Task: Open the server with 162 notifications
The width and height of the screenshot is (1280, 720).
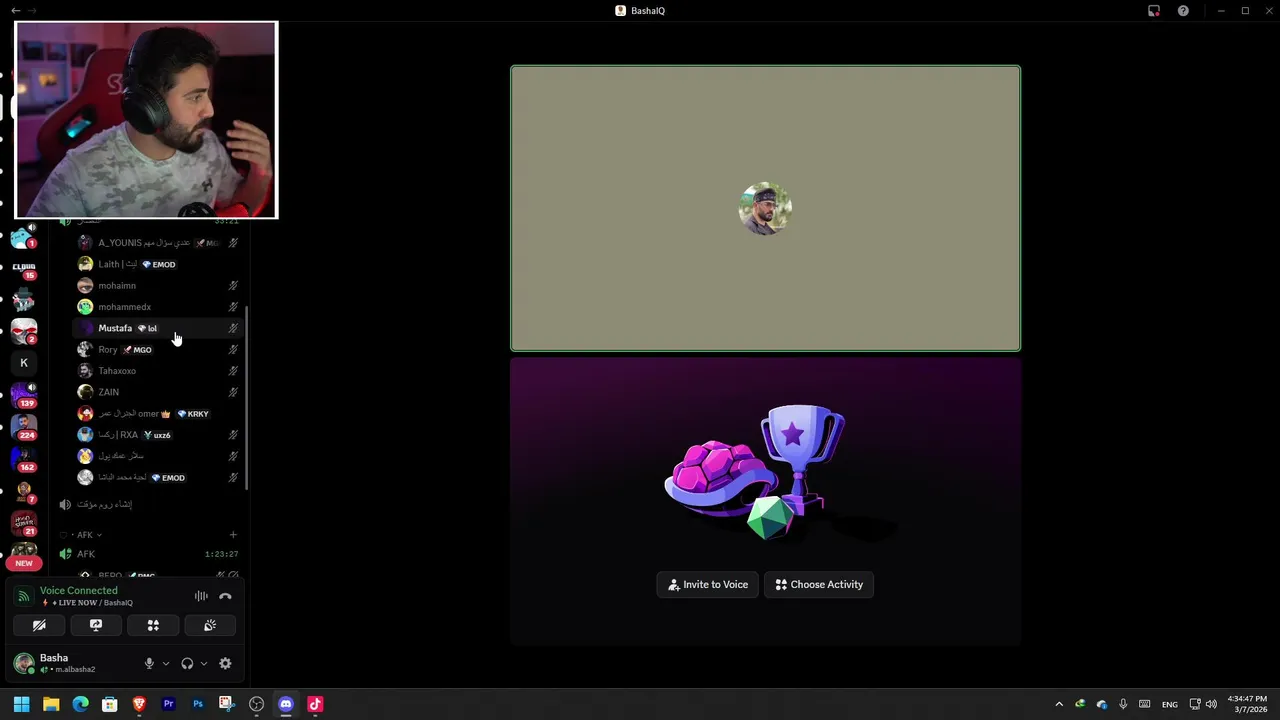Action: 24,459
